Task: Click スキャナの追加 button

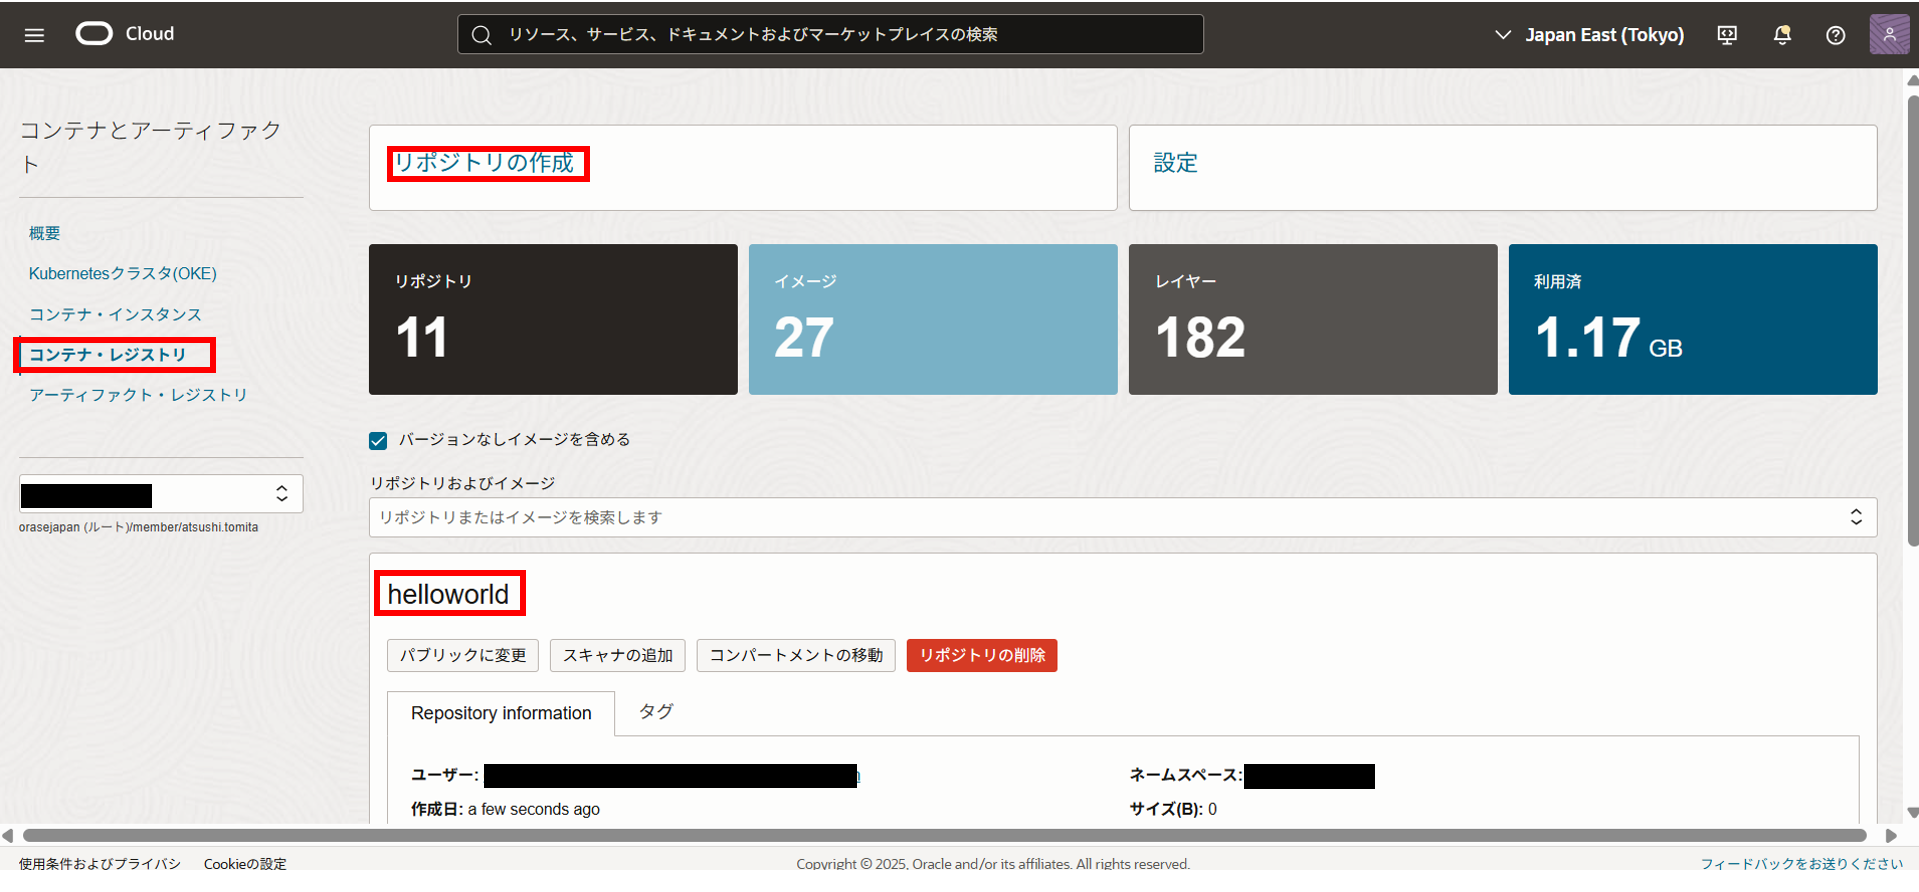Action: coord(618,655)
